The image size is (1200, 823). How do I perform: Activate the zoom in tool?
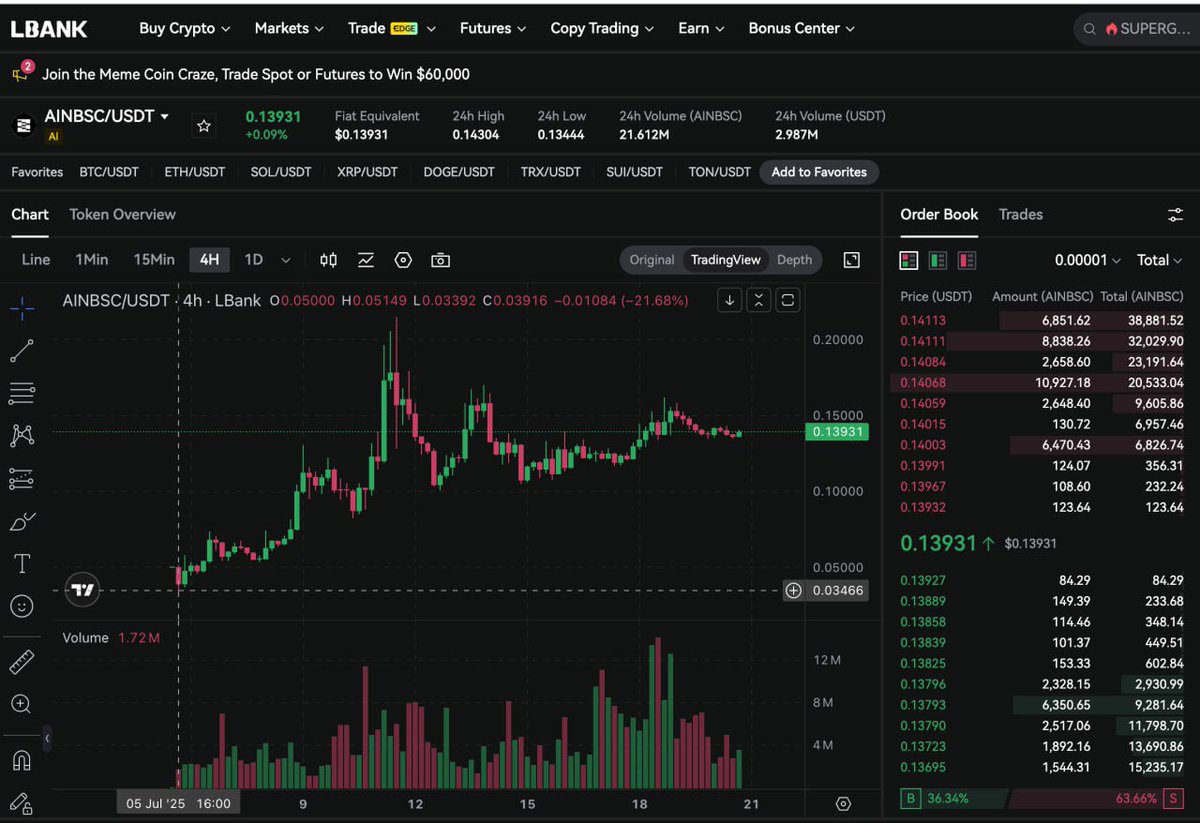[22, 704]
